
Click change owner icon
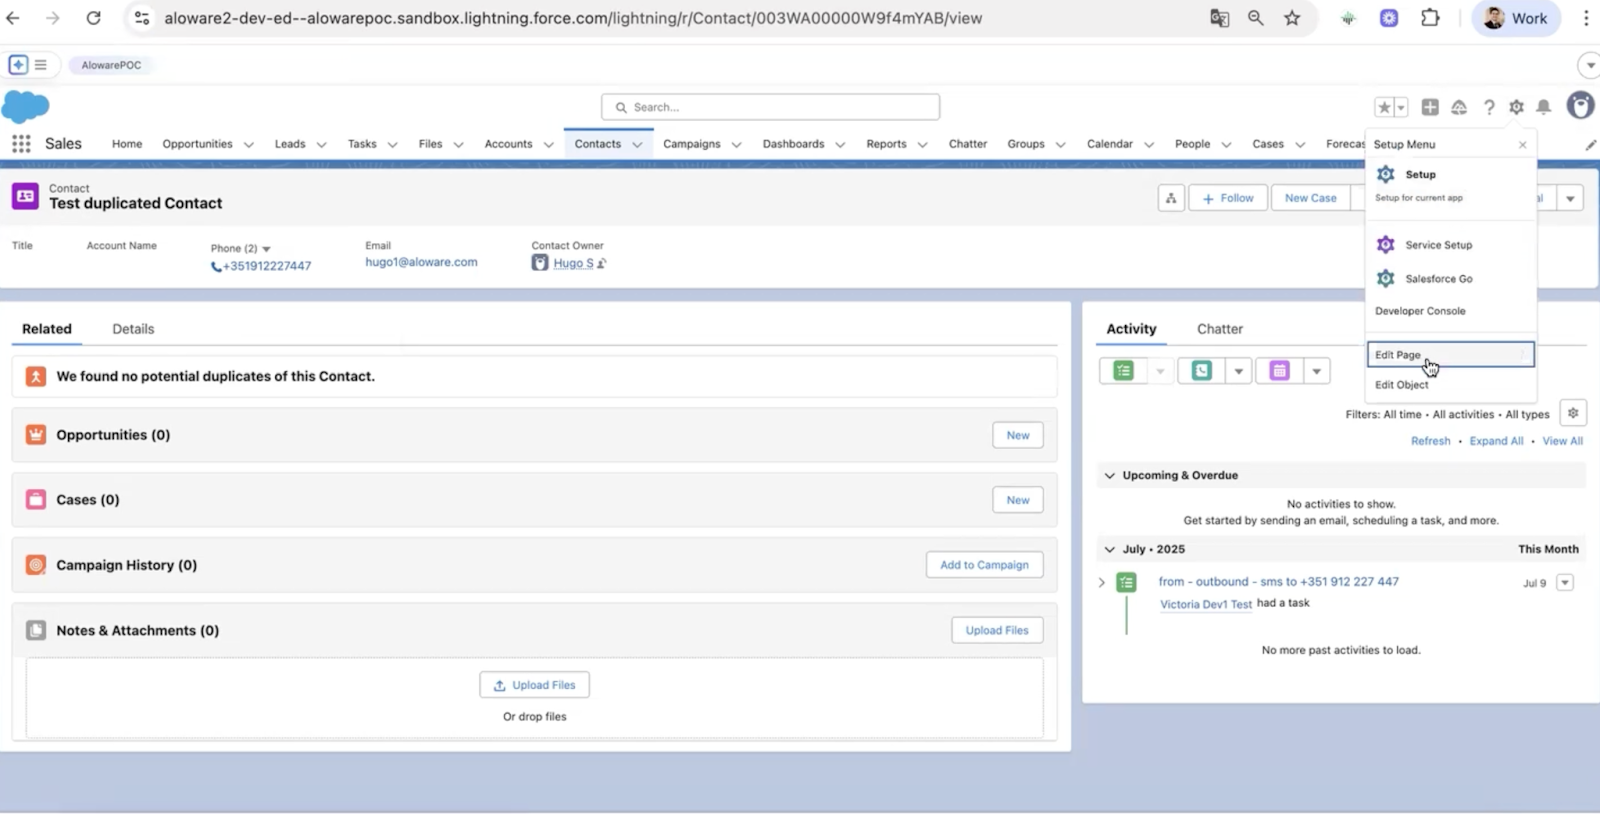pyautogui.click(x=602, y=263)
